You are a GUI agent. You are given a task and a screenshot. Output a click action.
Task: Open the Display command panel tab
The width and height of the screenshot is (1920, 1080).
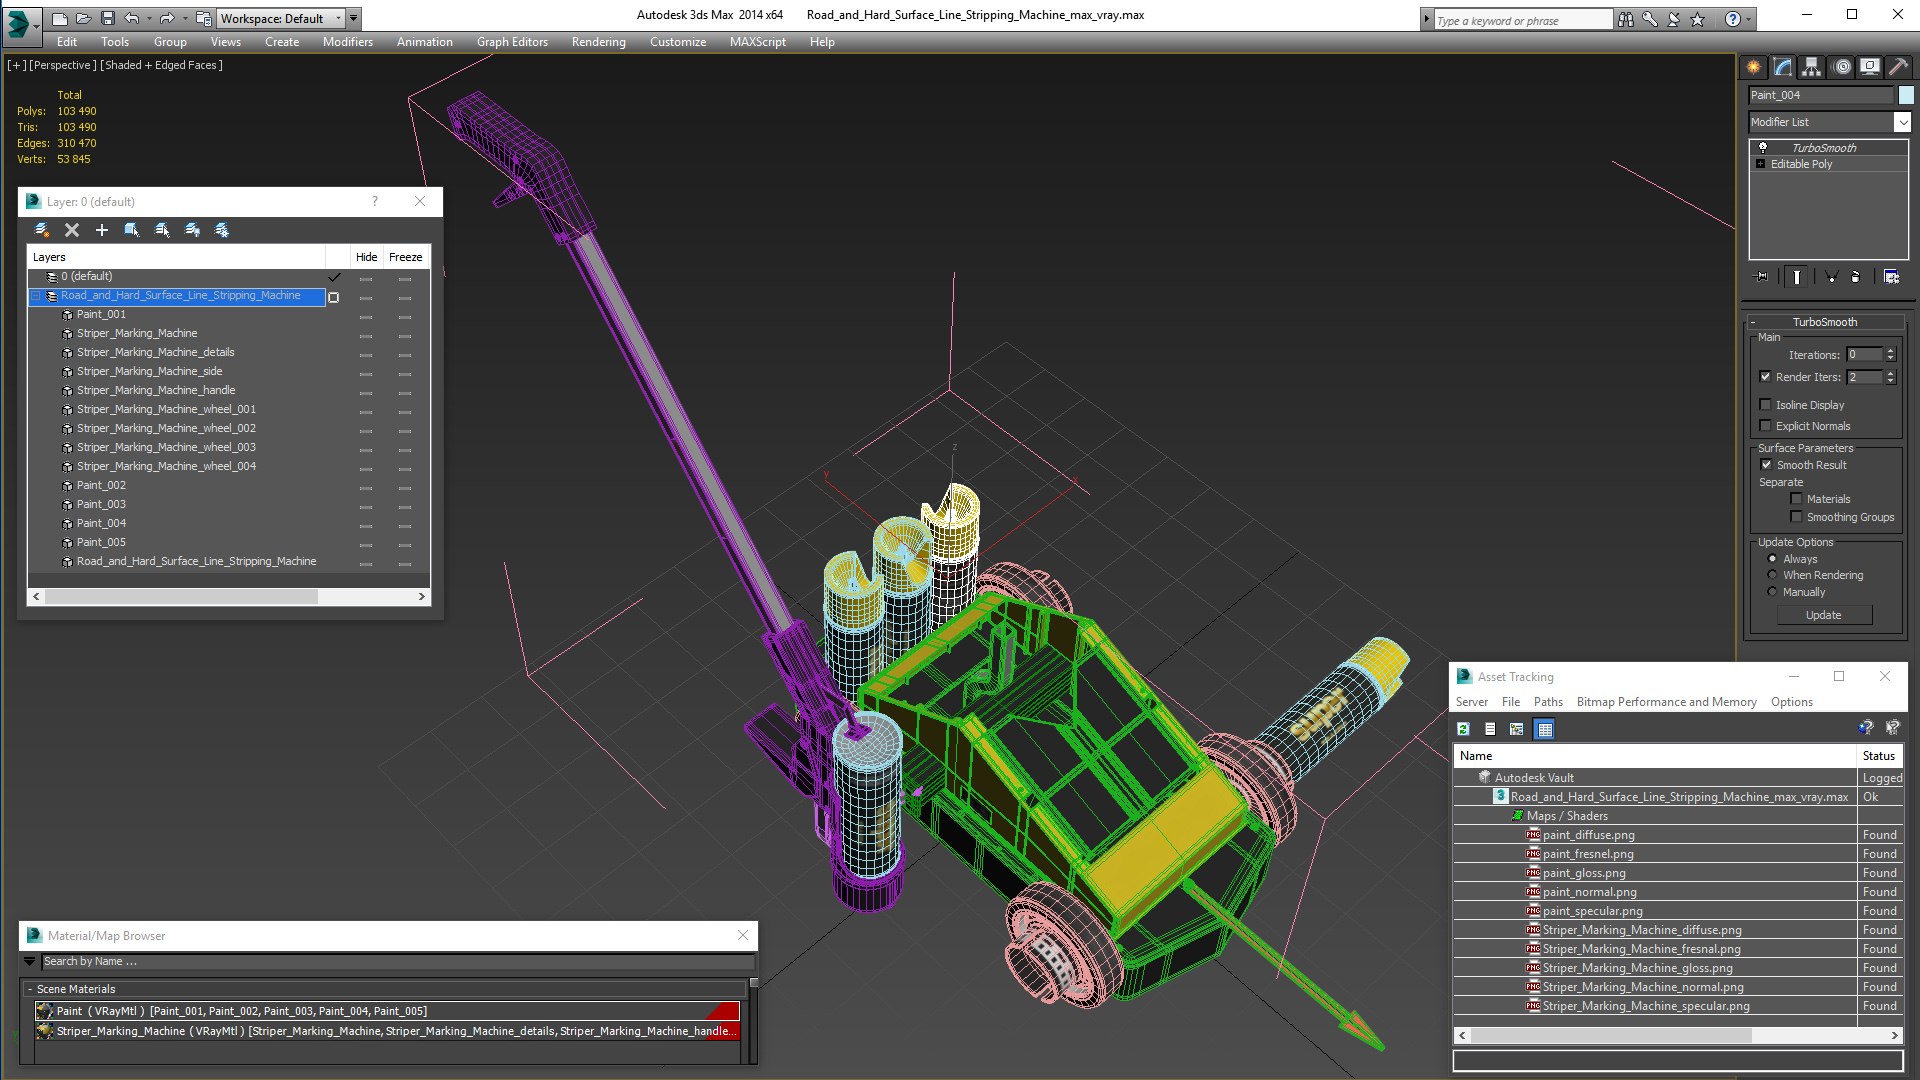click(1869, 67)
